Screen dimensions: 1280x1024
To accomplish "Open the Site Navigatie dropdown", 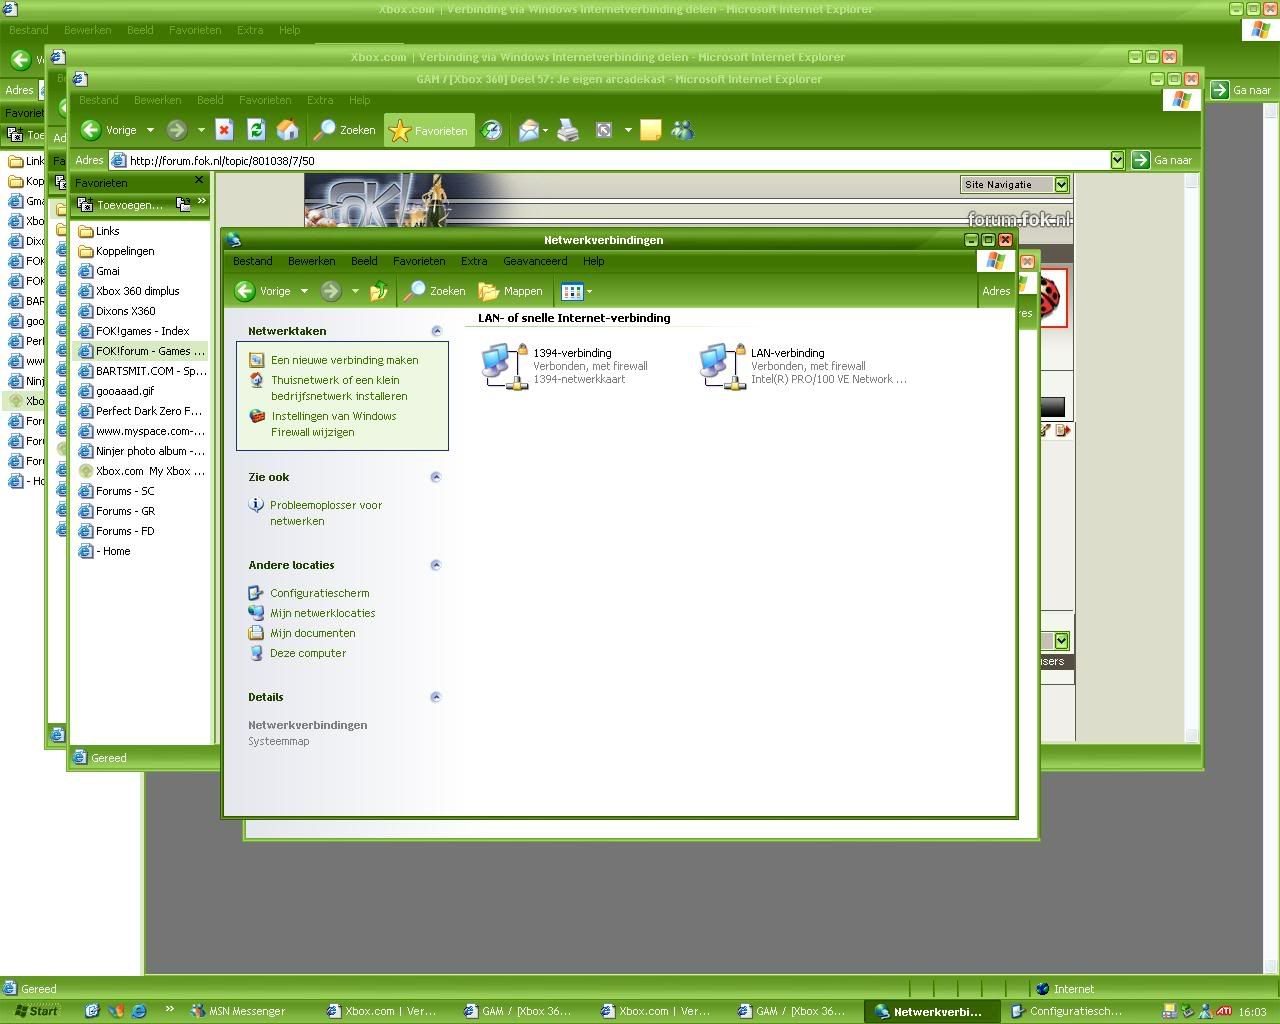I will coord(1015,184).
